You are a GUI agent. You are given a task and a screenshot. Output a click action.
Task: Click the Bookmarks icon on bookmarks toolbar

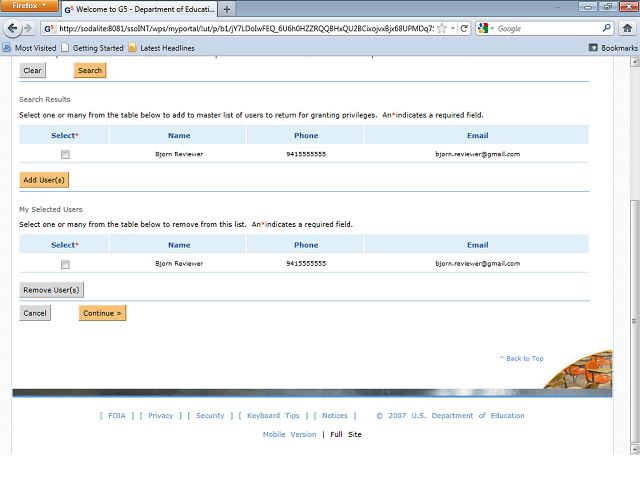point(593,48)
